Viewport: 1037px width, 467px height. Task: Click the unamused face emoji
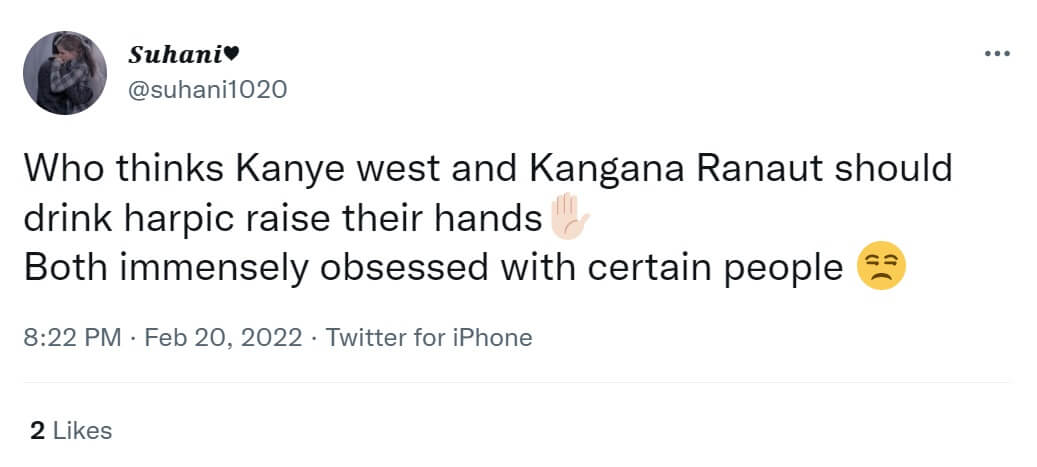click(880, 265)
